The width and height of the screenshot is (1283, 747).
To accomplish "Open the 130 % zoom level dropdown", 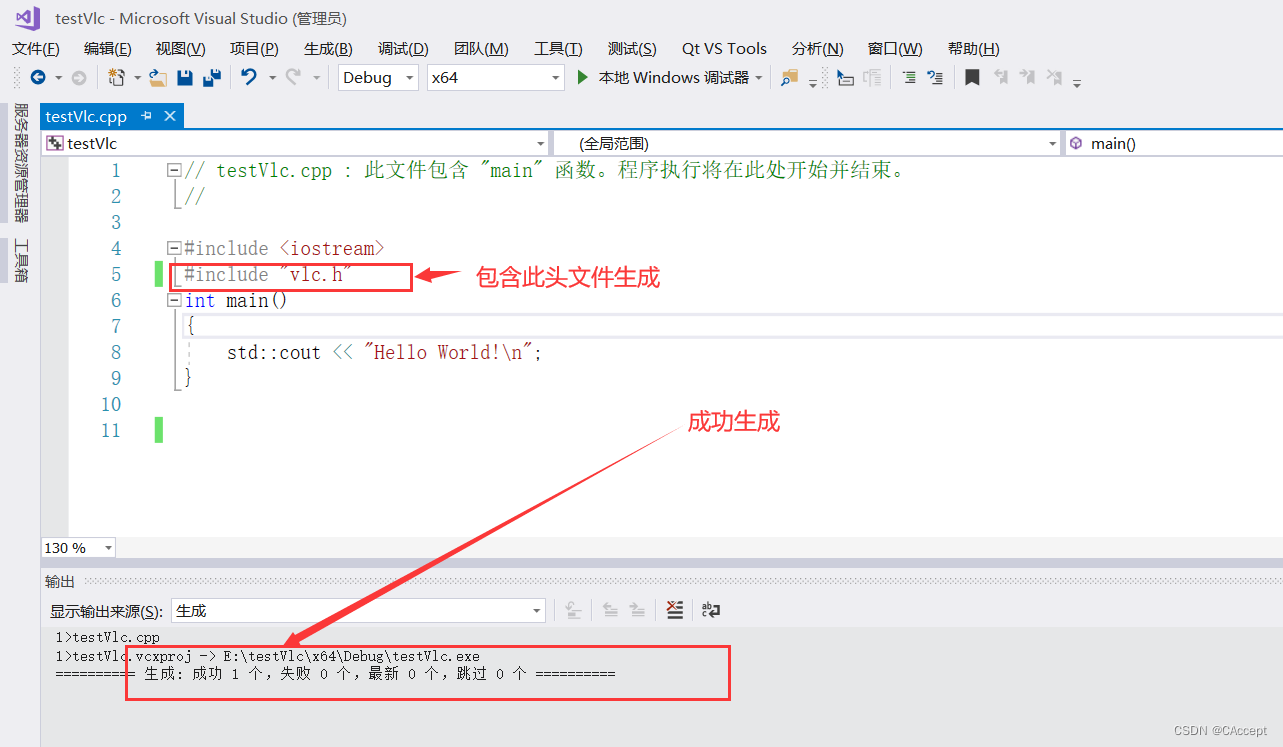I will pos(78,548).
